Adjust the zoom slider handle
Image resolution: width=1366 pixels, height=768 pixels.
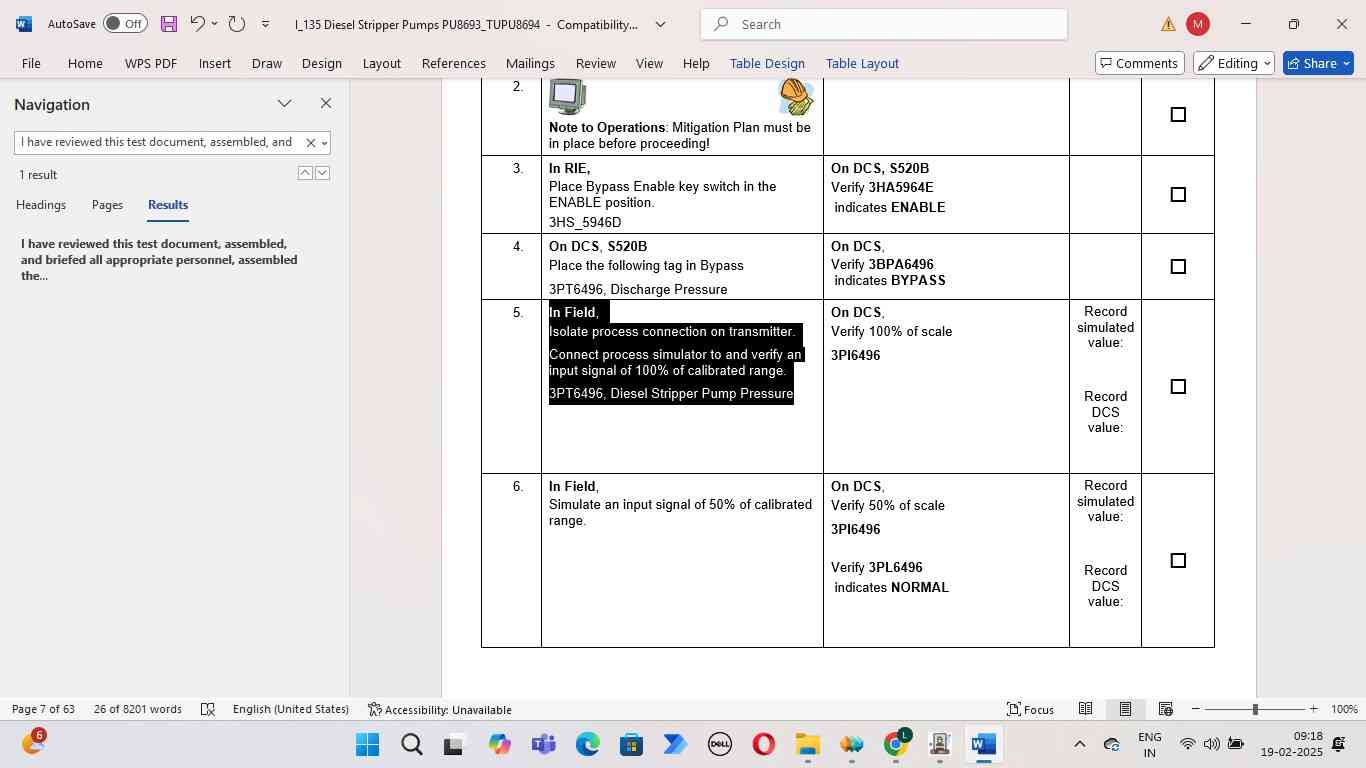[x=1255, y=709]
